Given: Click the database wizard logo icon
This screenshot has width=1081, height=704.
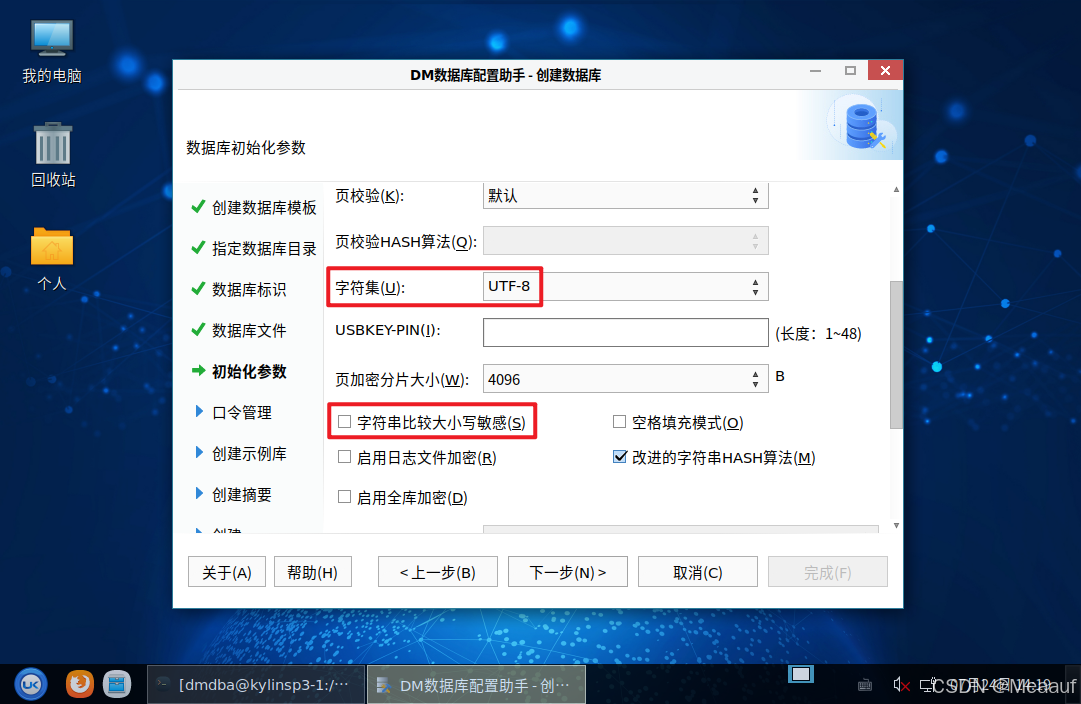Looking at the screenshot, I should click(862, 125).
